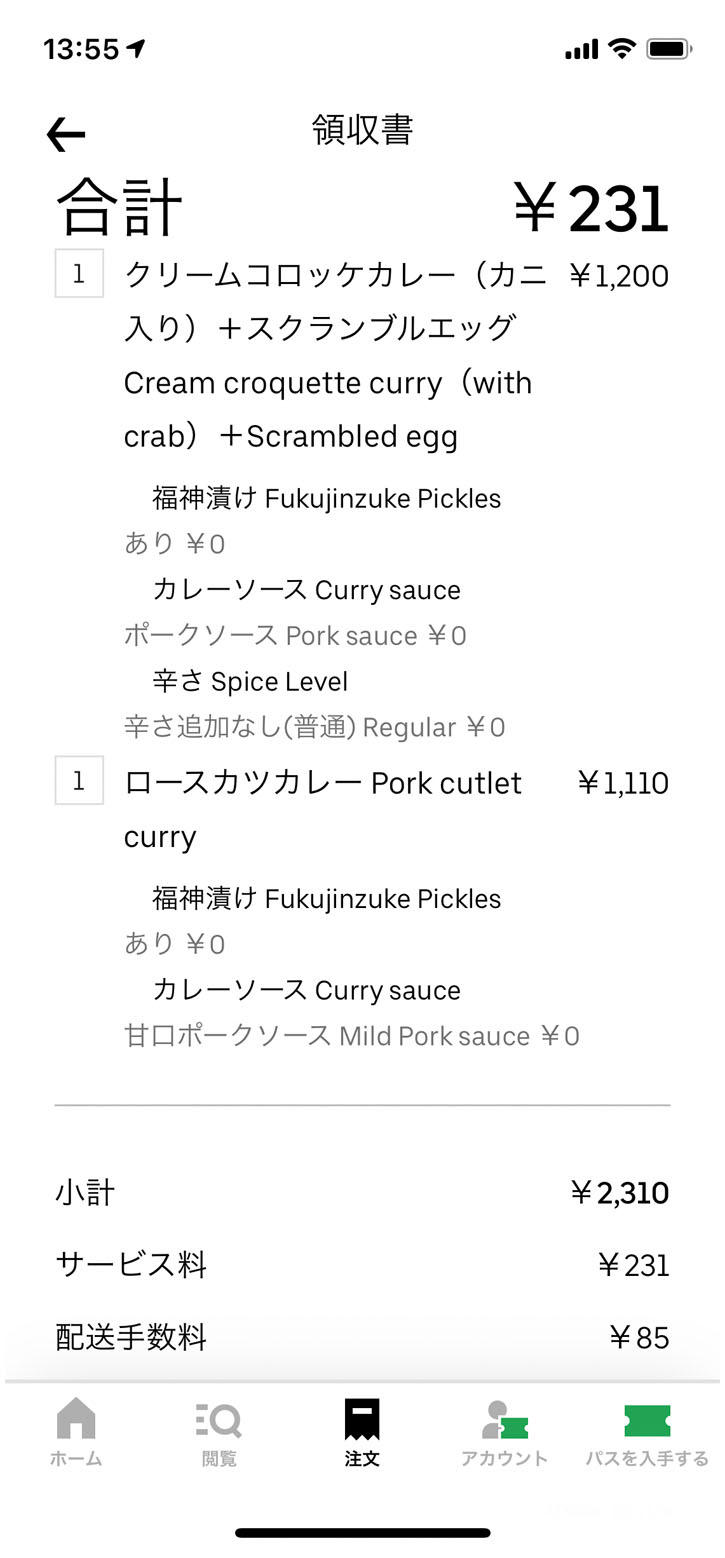Select the ホーム tab label

click(x=76, y=1459)
